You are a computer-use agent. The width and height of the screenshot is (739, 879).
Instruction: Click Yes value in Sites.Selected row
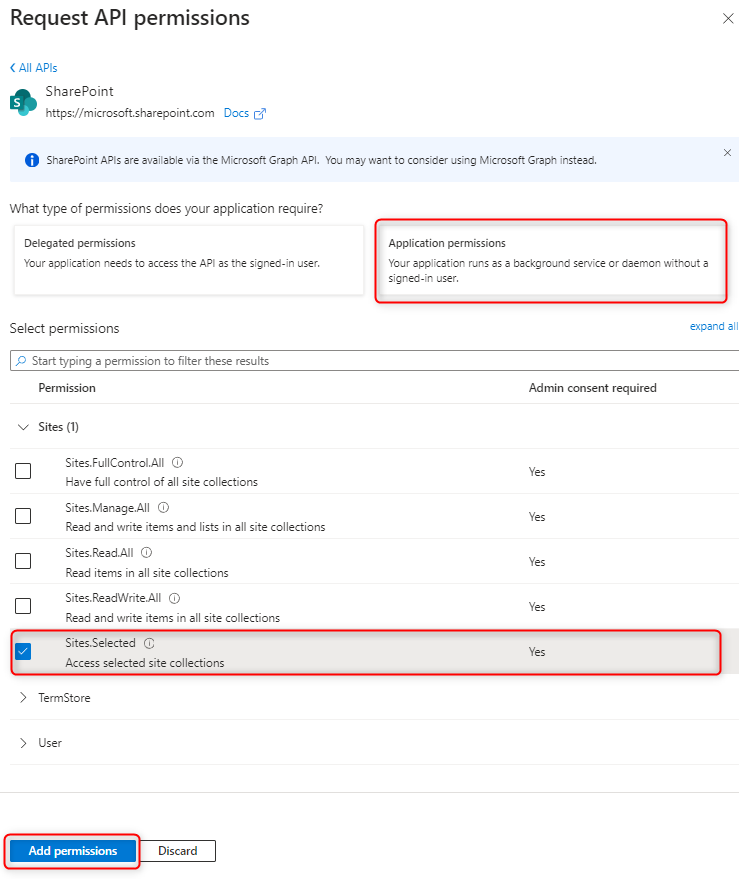[x=537, y=651]
